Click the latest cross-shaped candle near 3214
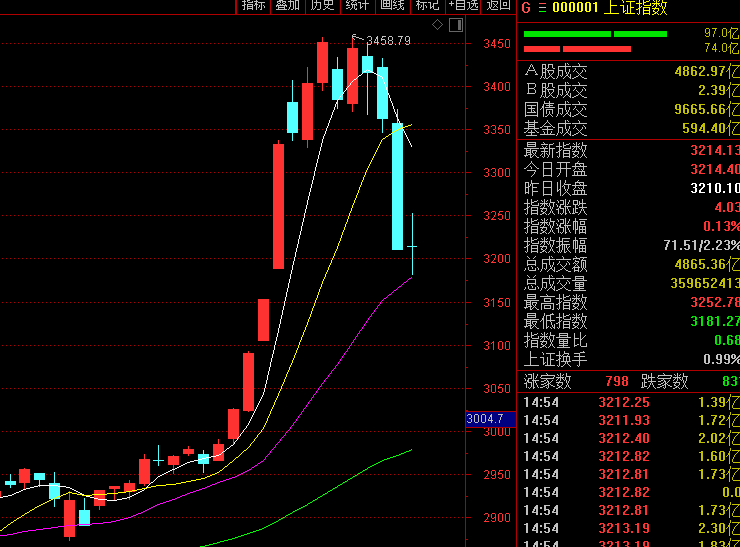The width and height of the screenshot is (740, 547). coord(412,245)
